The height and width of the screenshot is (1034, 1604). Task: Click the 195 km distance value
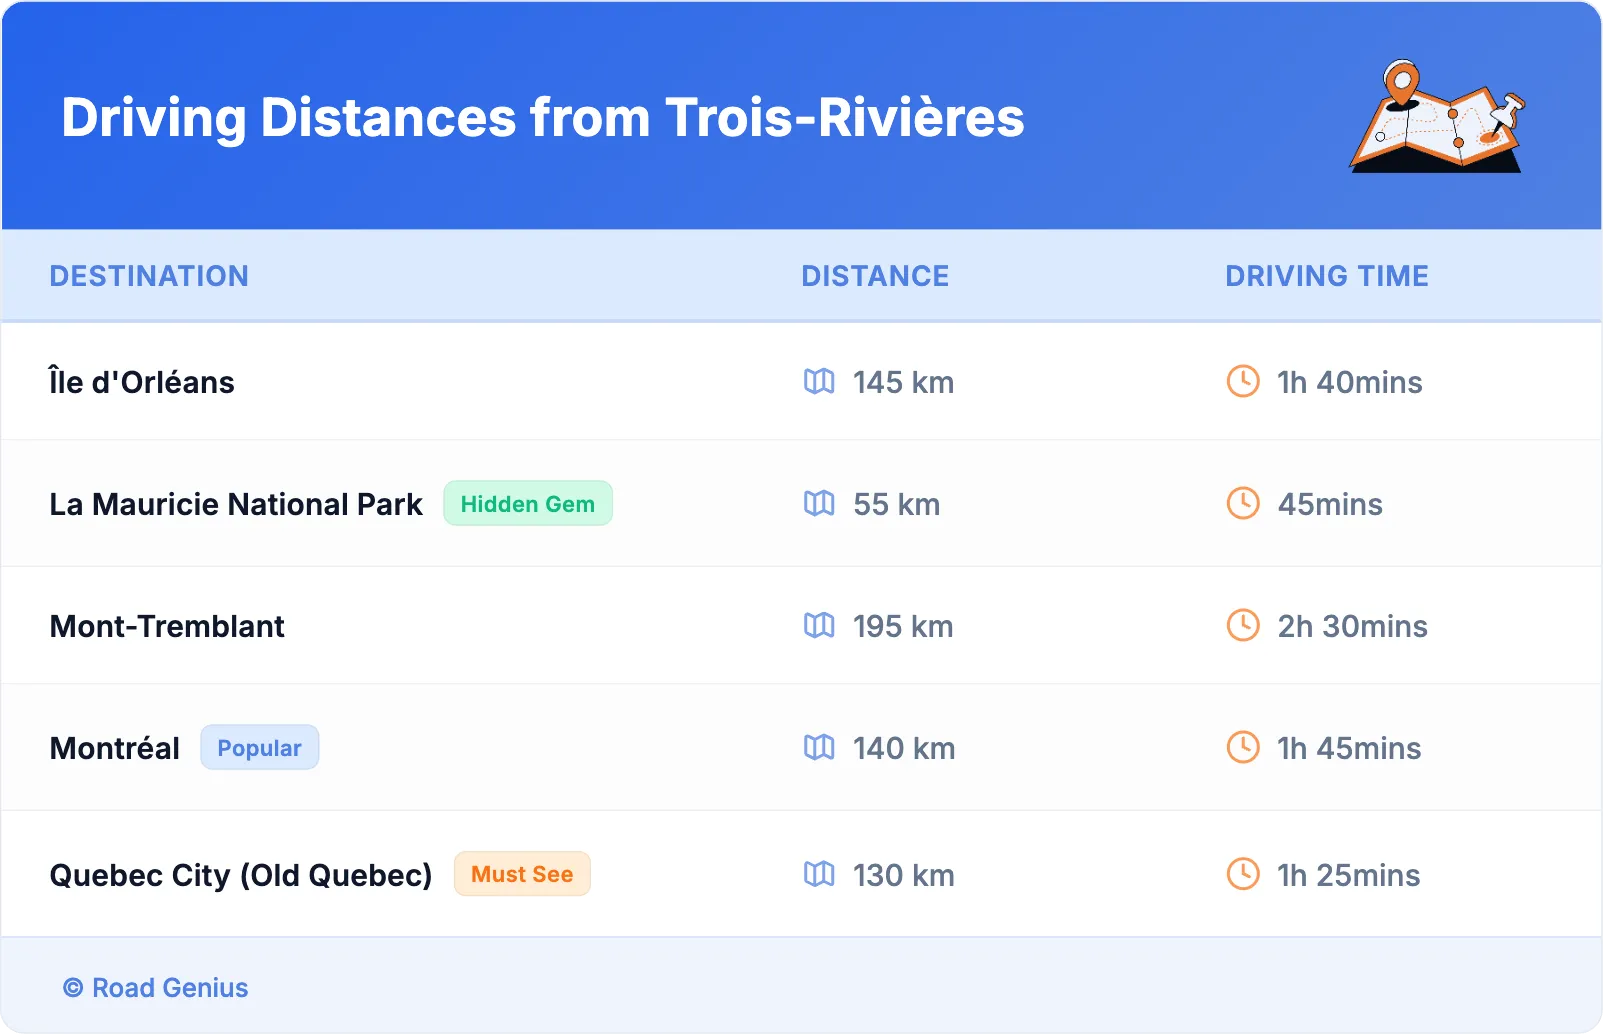click(x=903, y=626)
